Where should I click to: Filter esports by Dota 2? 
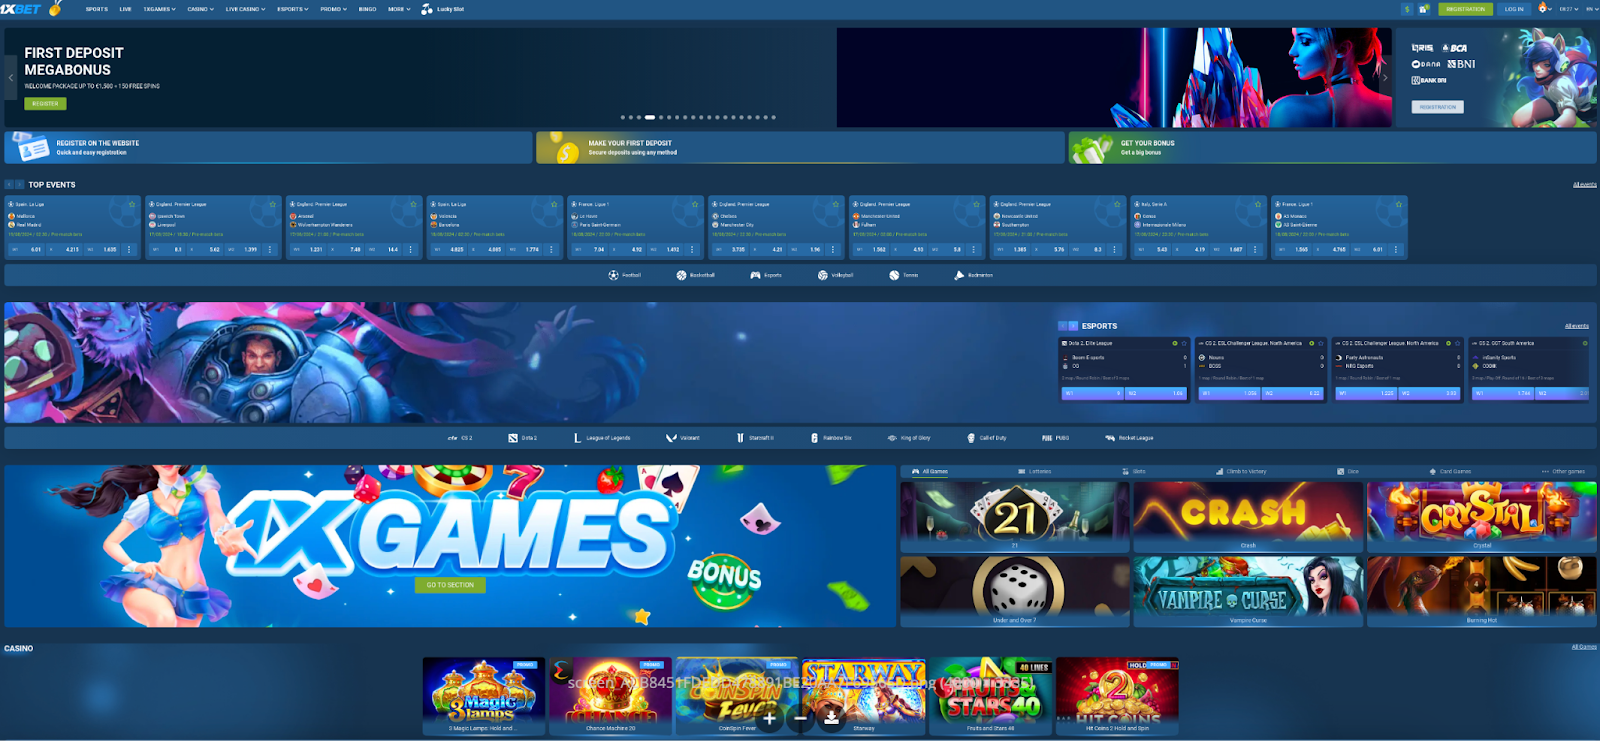(x=522, y=438)
